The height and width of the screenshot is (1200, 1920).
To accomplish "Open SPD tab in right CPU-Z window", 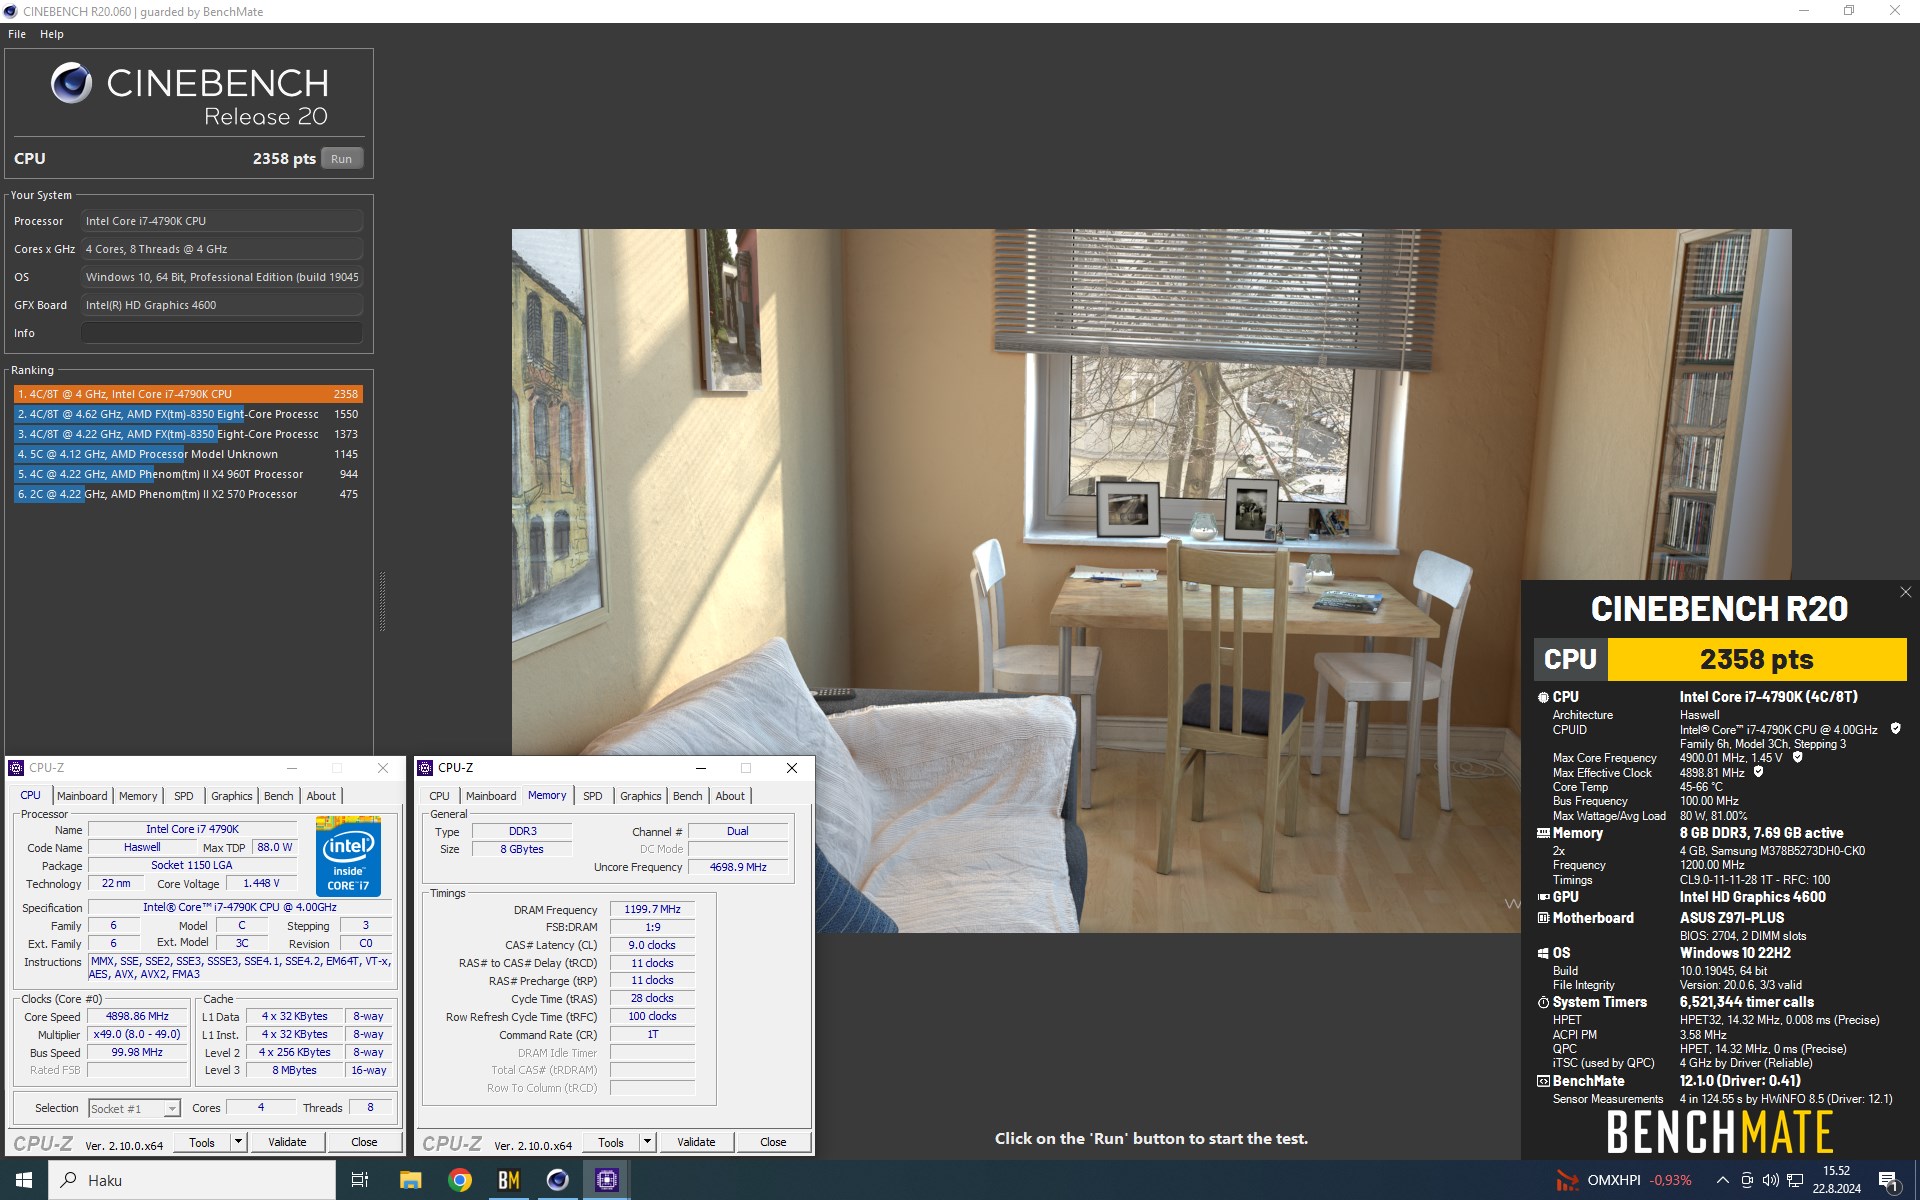I will [x=593, y=796].
